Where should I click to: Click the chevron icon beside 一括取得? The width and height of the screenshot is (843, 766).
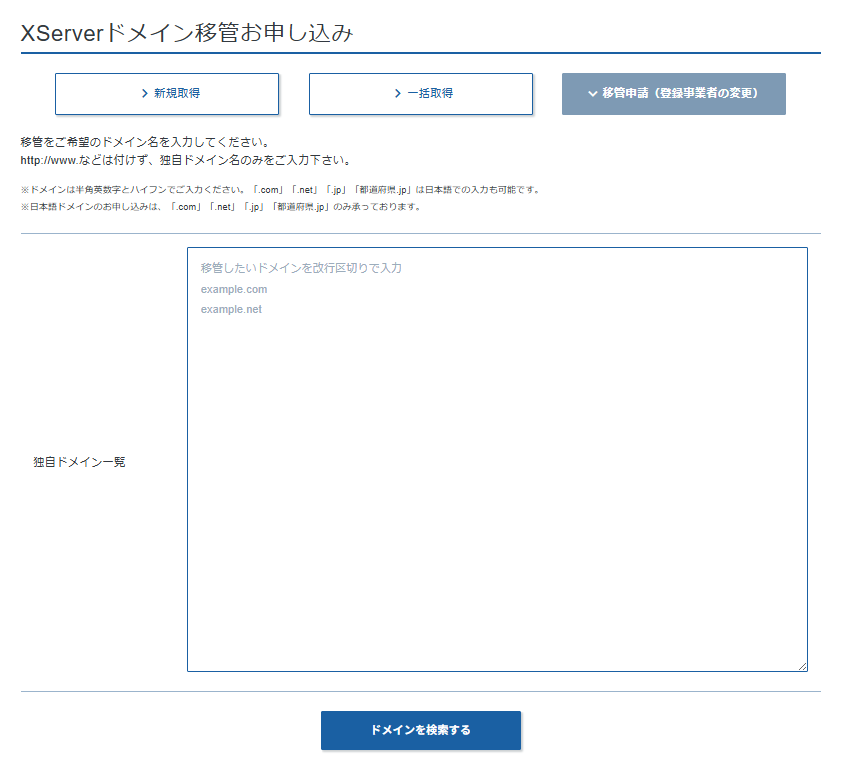pyautogui.click(x=398, y=94)
